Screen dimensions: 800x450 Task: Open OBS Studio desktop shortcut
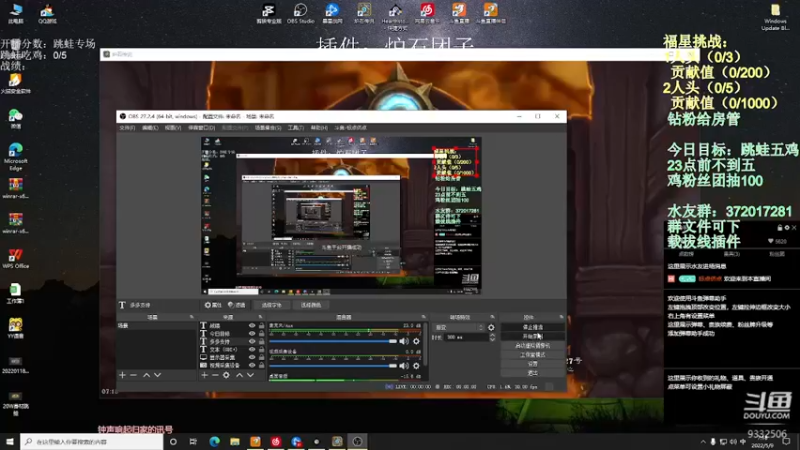tap(300, 13)
